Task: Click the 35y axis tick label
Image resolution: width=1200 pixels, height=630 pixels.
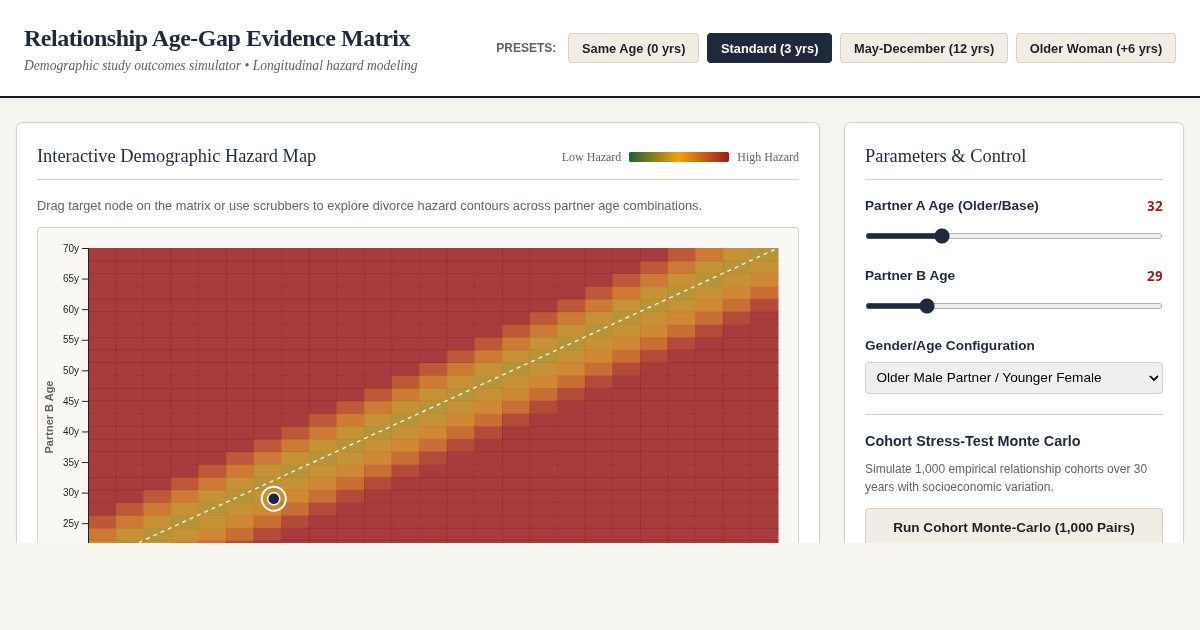Action: point(71,462)
